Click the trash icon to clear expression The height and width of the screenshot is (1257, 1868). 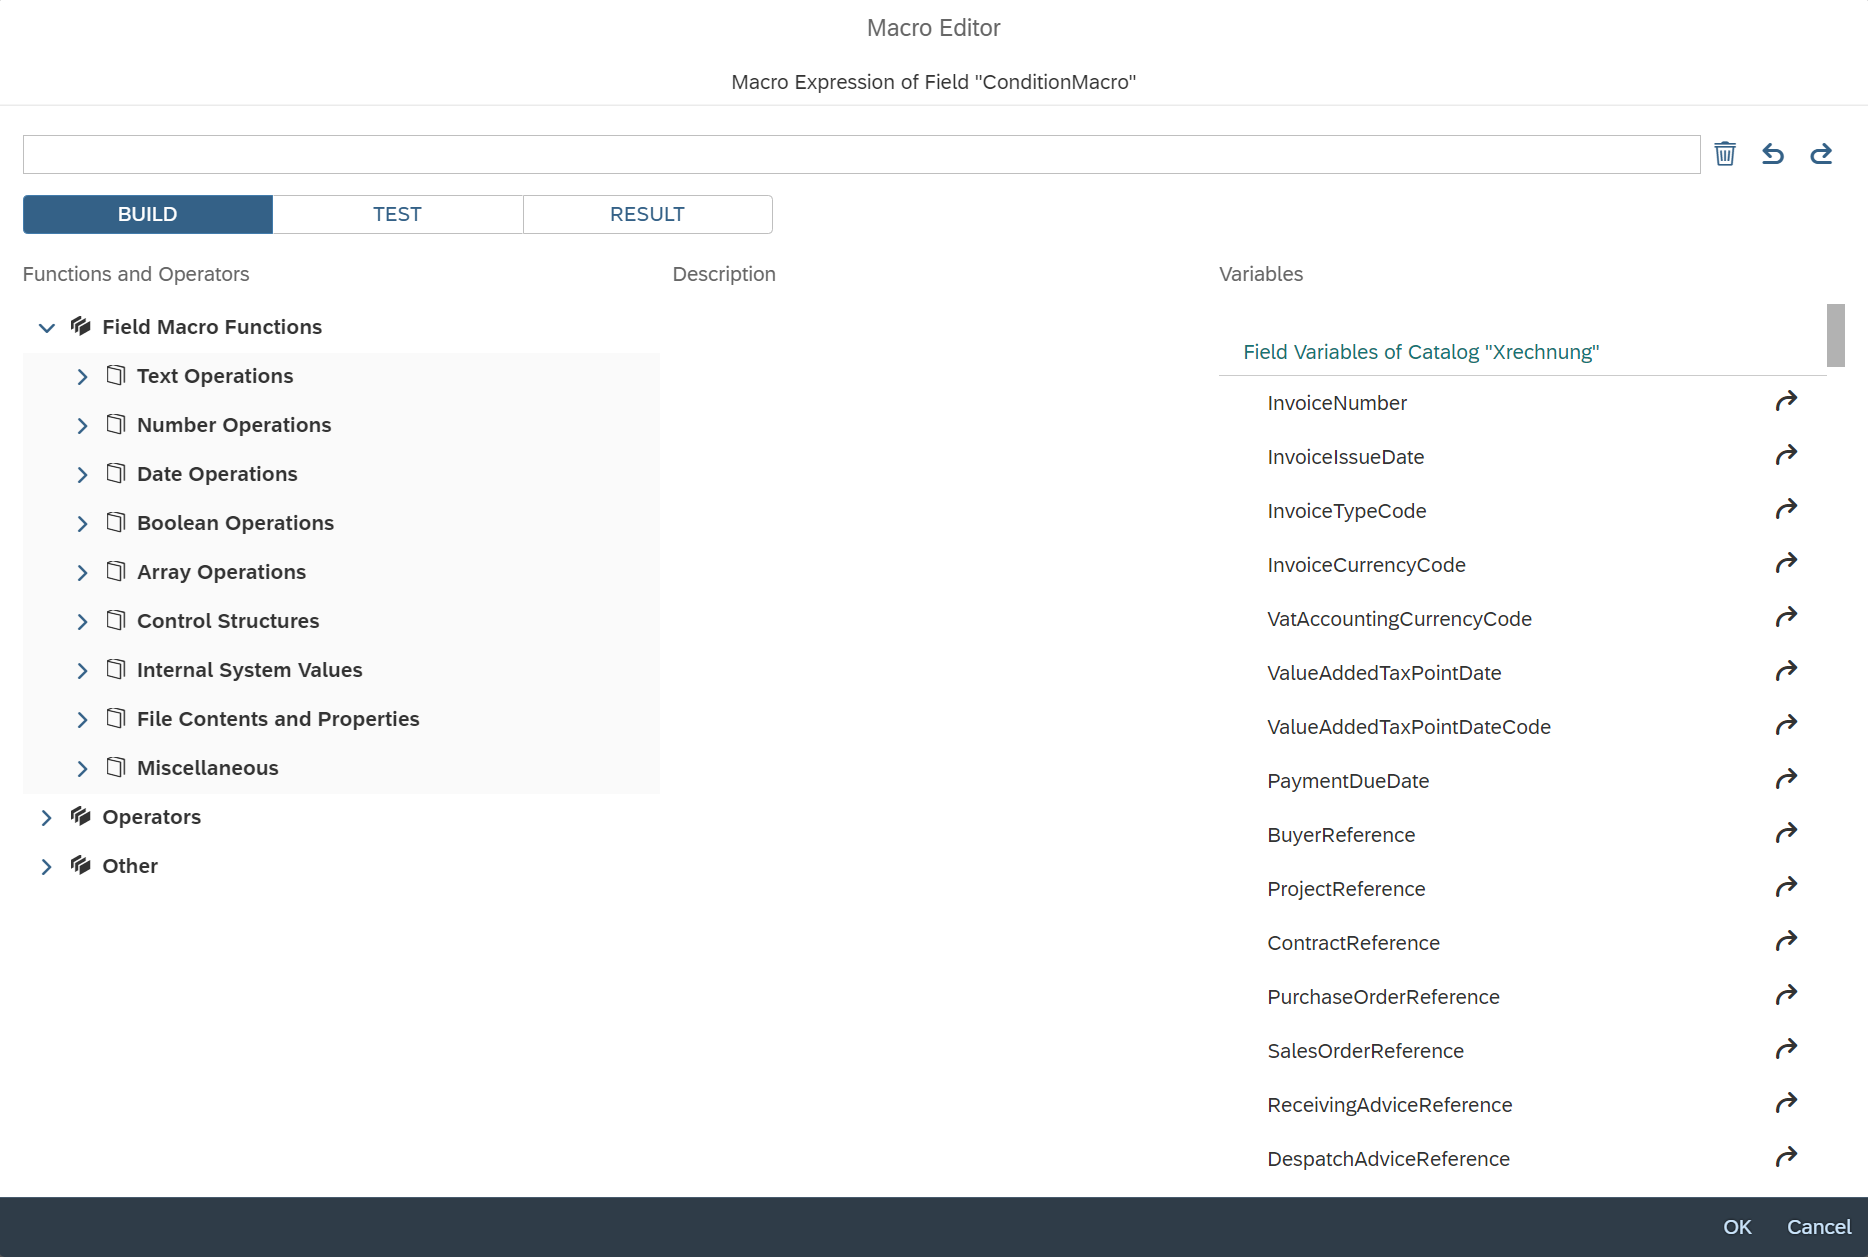tap(1725, 154)
